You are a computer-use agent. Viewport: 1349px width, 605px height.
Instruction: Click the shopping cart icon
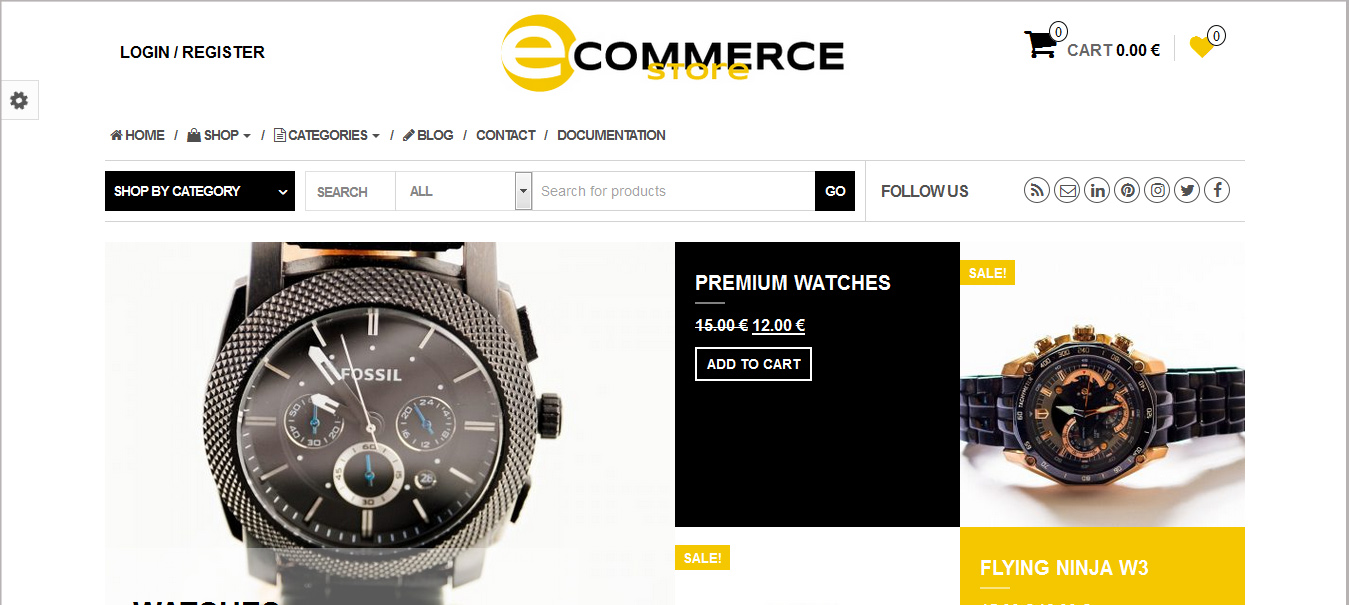[1040, 45]
